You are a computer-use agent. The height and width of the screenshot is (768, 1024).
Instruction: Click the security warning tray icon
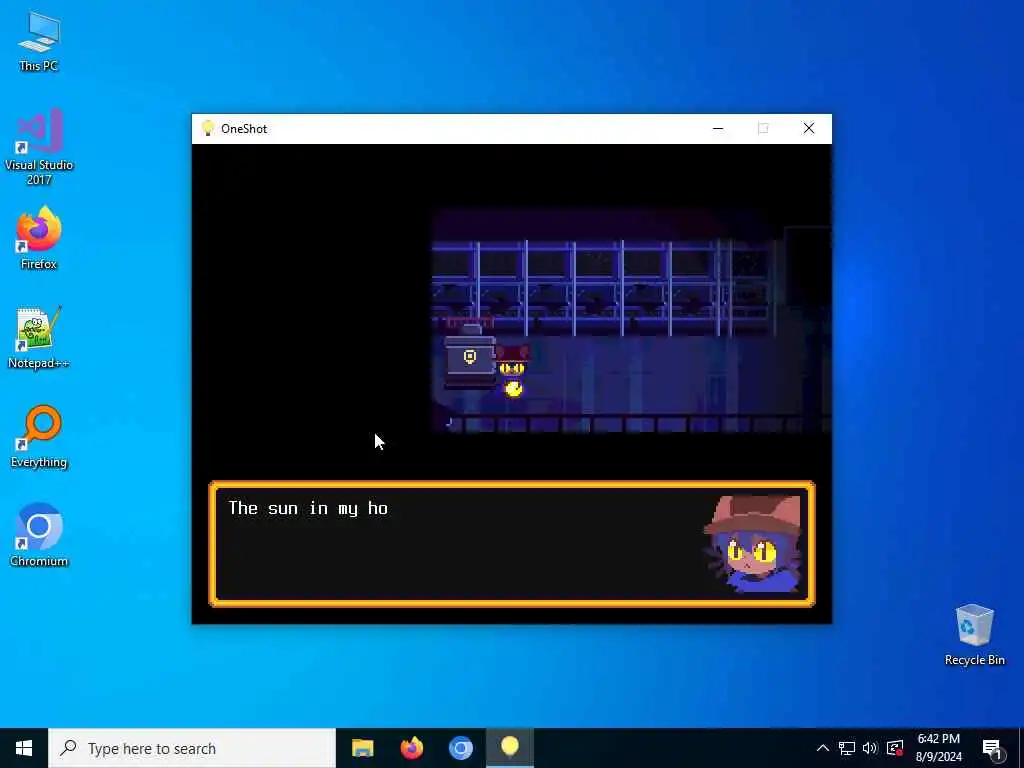pyautogui.click(x=895, y=748)
